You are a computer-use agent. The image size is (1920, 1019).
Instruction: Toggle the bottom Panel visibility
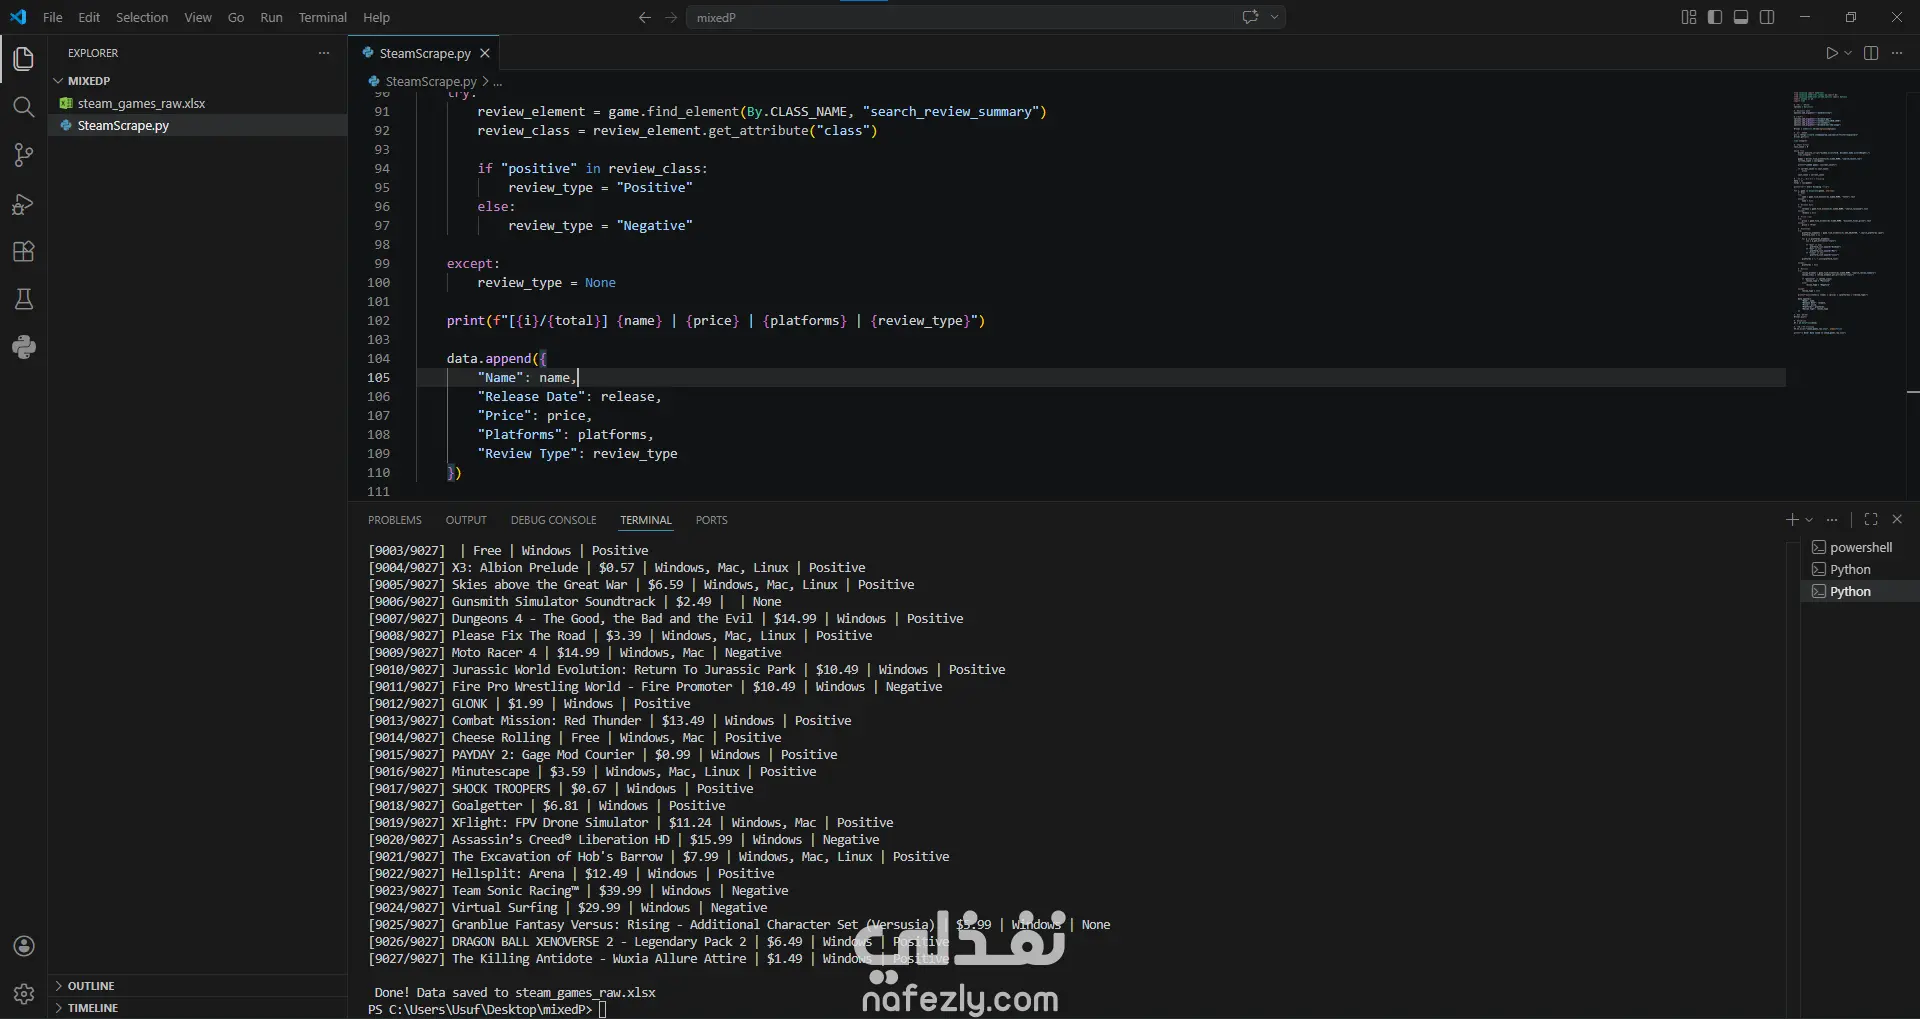tap(1741, 17)
